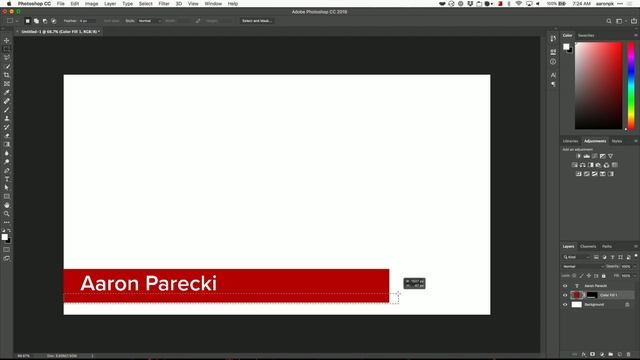This screenshot has width=640, height=360.
Task: Select the Crop tool
Action: (x=7, y=75)
